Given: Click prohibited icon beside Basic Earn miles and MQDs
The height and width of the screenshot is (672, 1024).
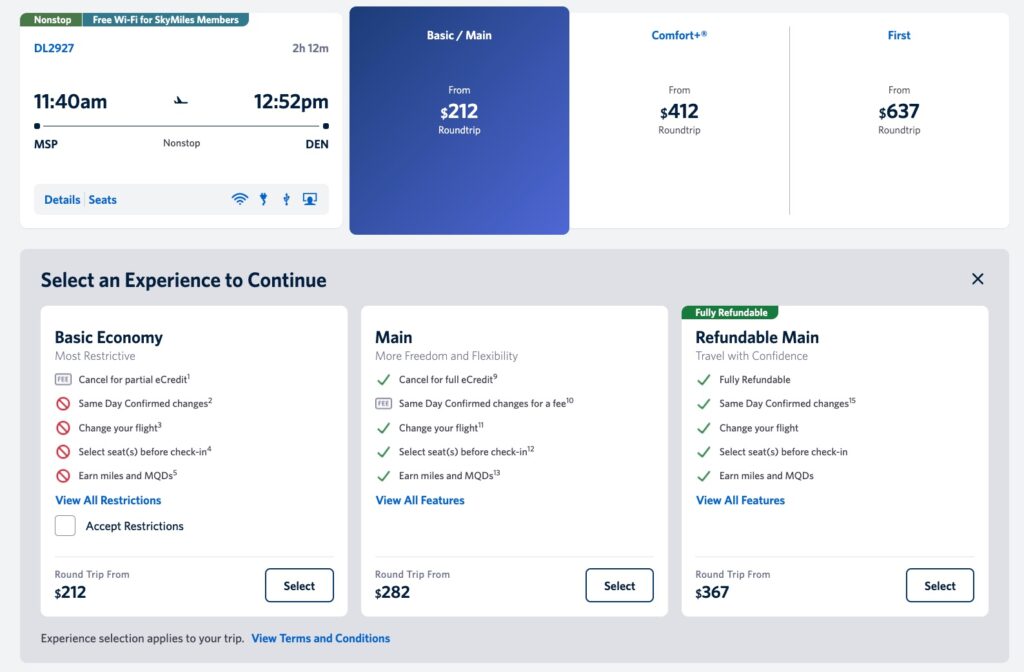Looking at the screenshot, I should pyautogui.click(x=63, y=476).
